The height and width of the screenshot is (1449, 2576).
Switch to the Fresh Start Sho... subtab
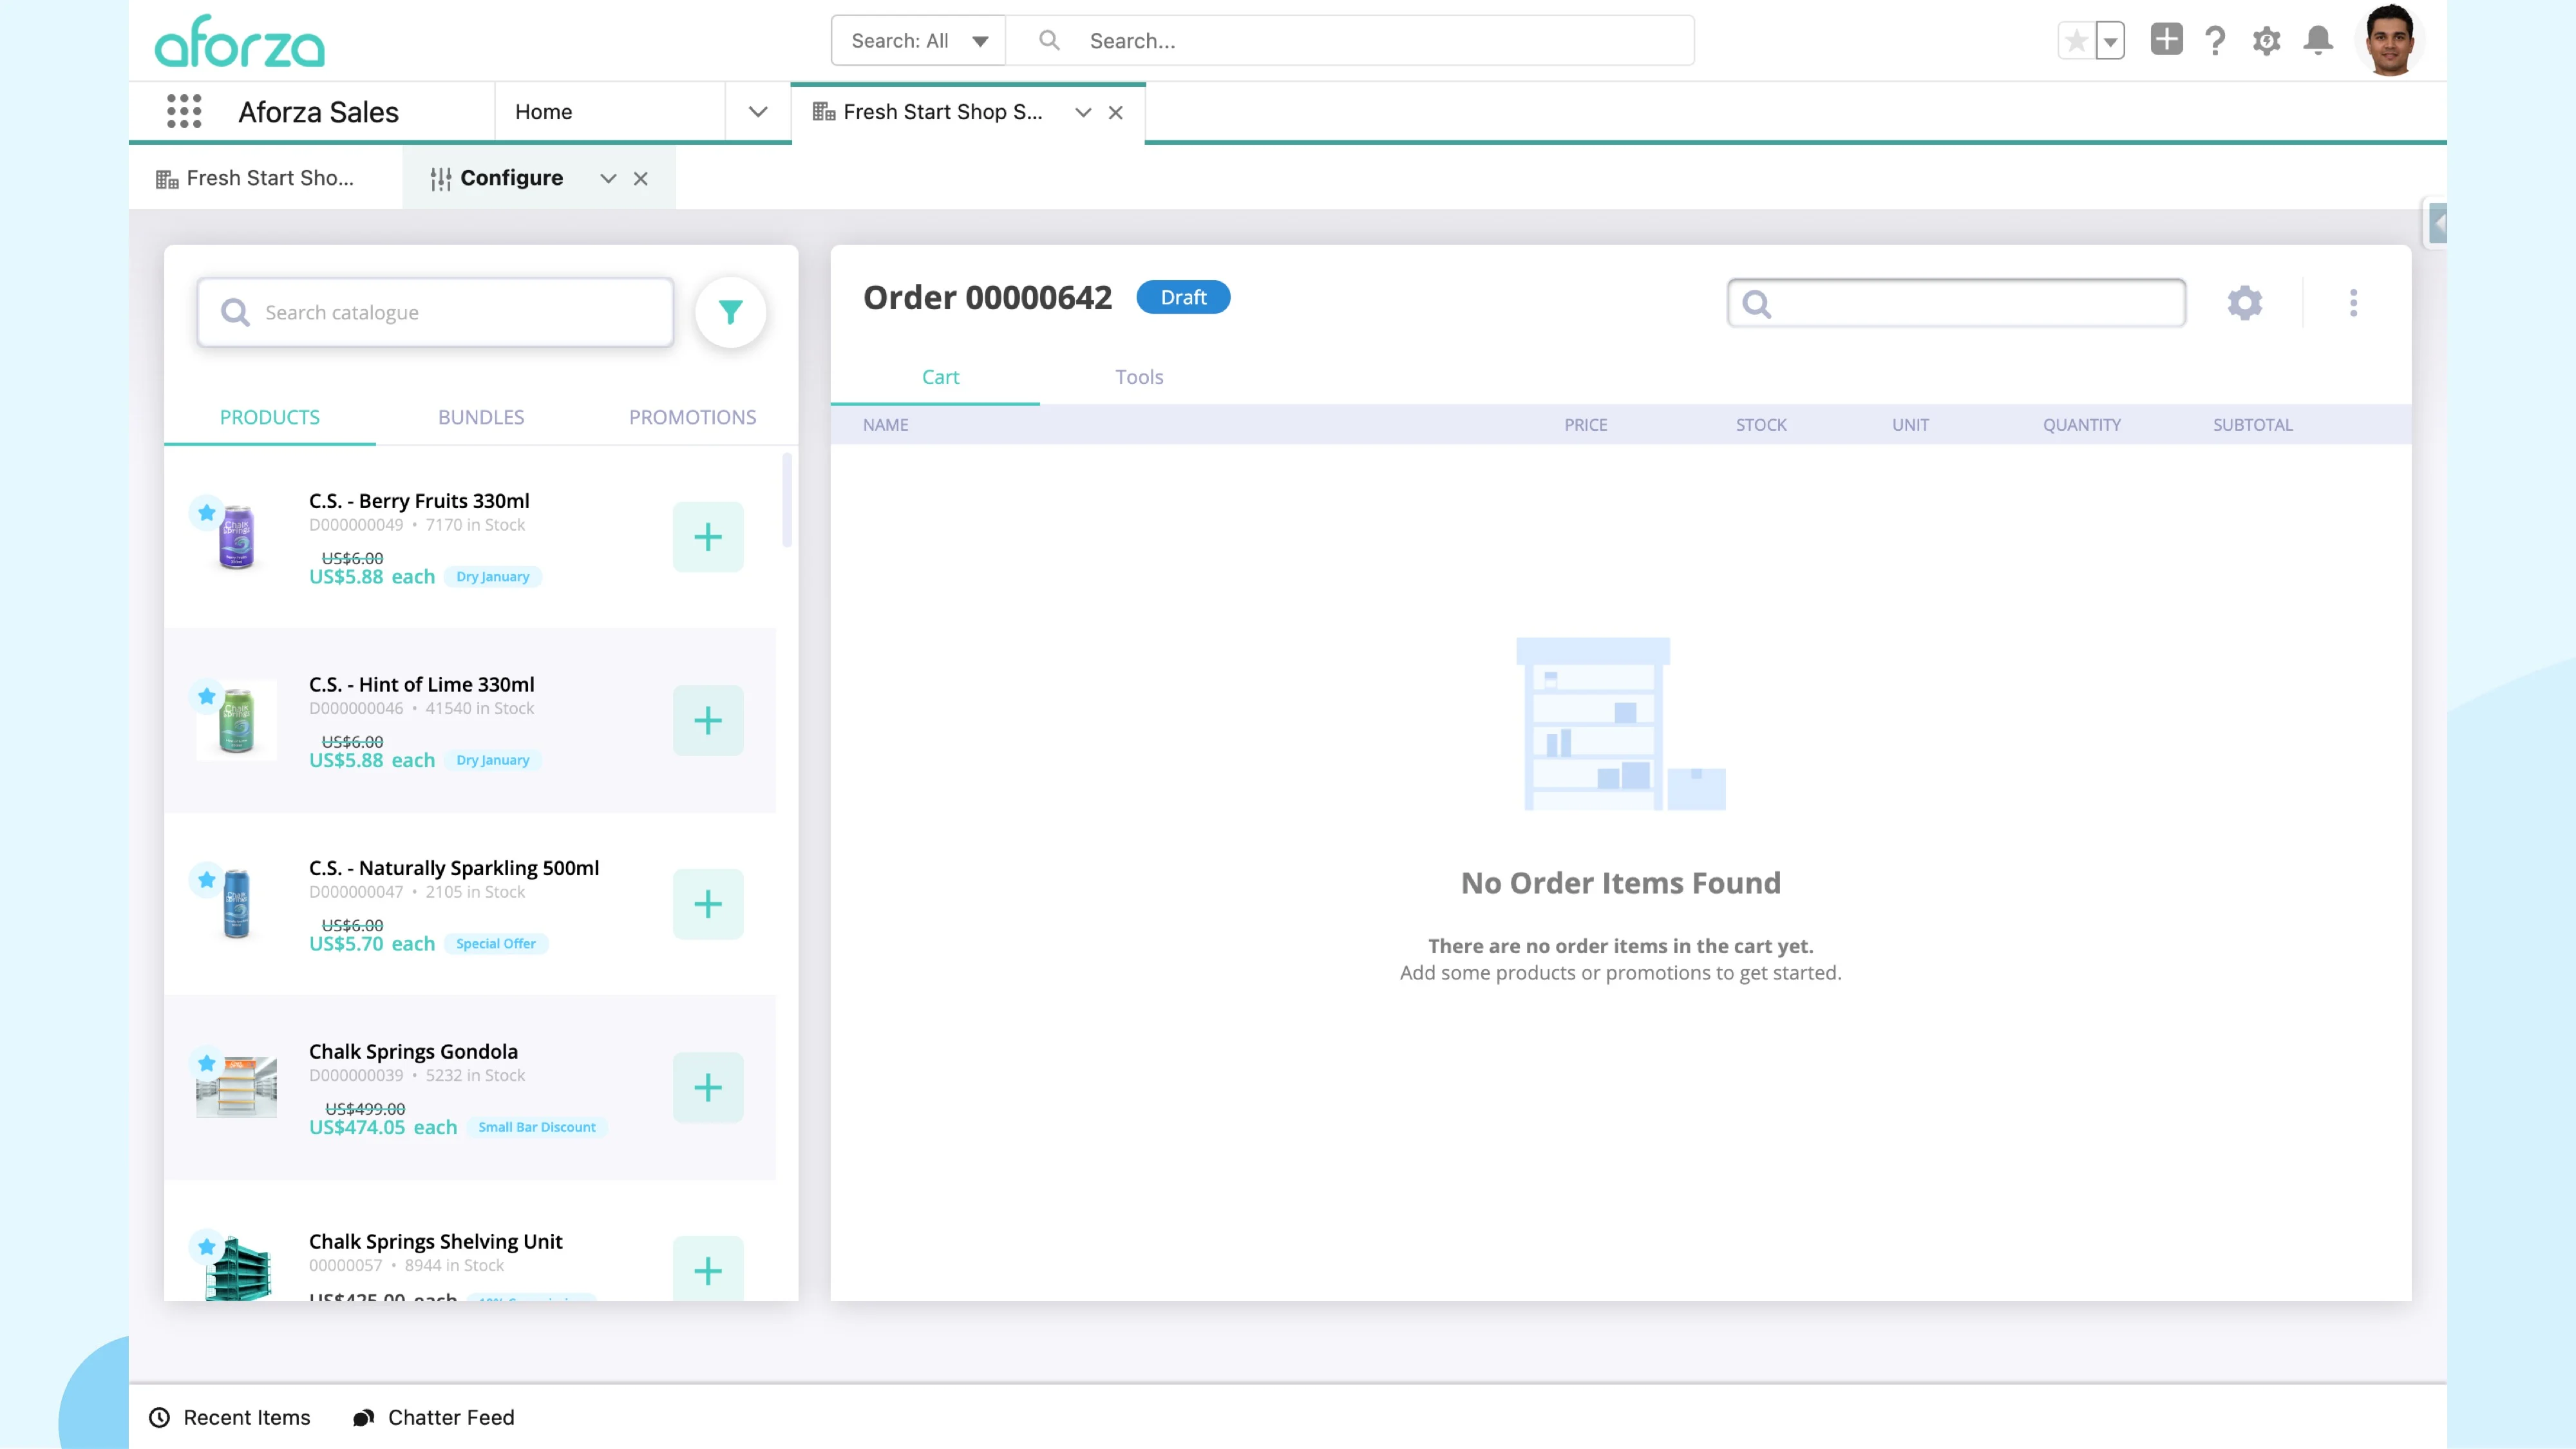pyautogui.click(x=266, y=178)
